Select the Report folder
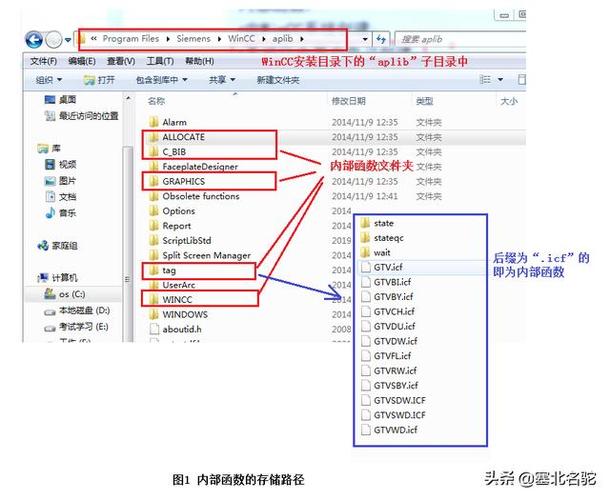This screenshot has width=610, height=500. point(170,226)
